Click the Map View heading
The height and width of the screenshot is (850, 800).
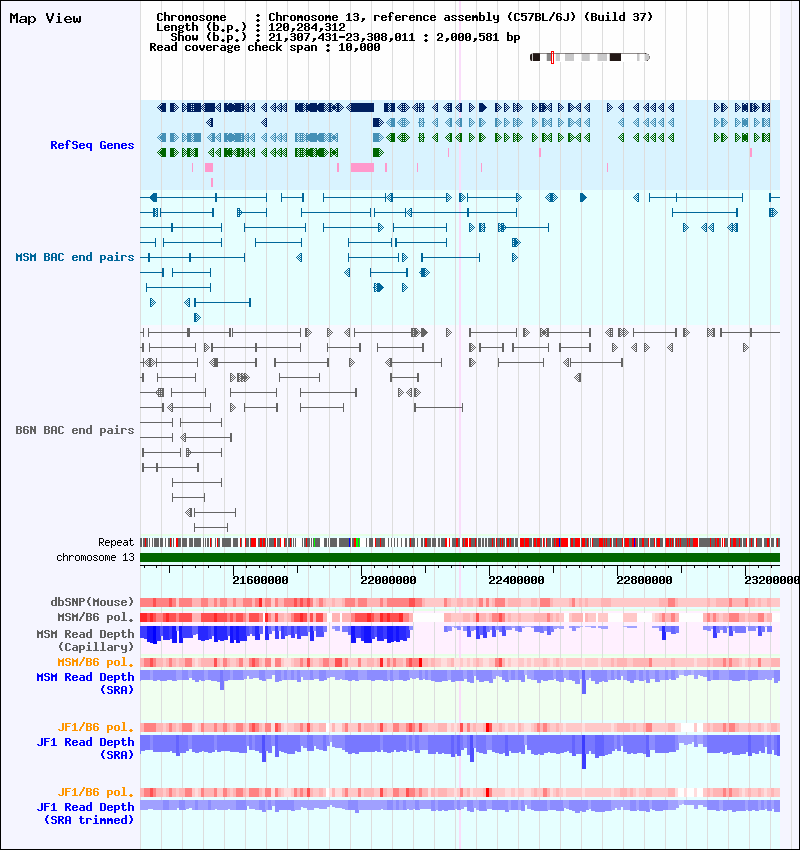(x=46, y=18)
